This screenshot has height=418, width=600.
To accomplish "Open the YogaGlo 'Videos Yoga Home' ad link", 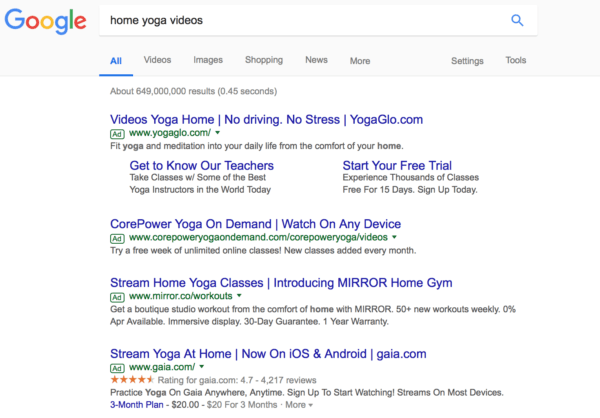I will pyautogui.click(x=266, y=119).
